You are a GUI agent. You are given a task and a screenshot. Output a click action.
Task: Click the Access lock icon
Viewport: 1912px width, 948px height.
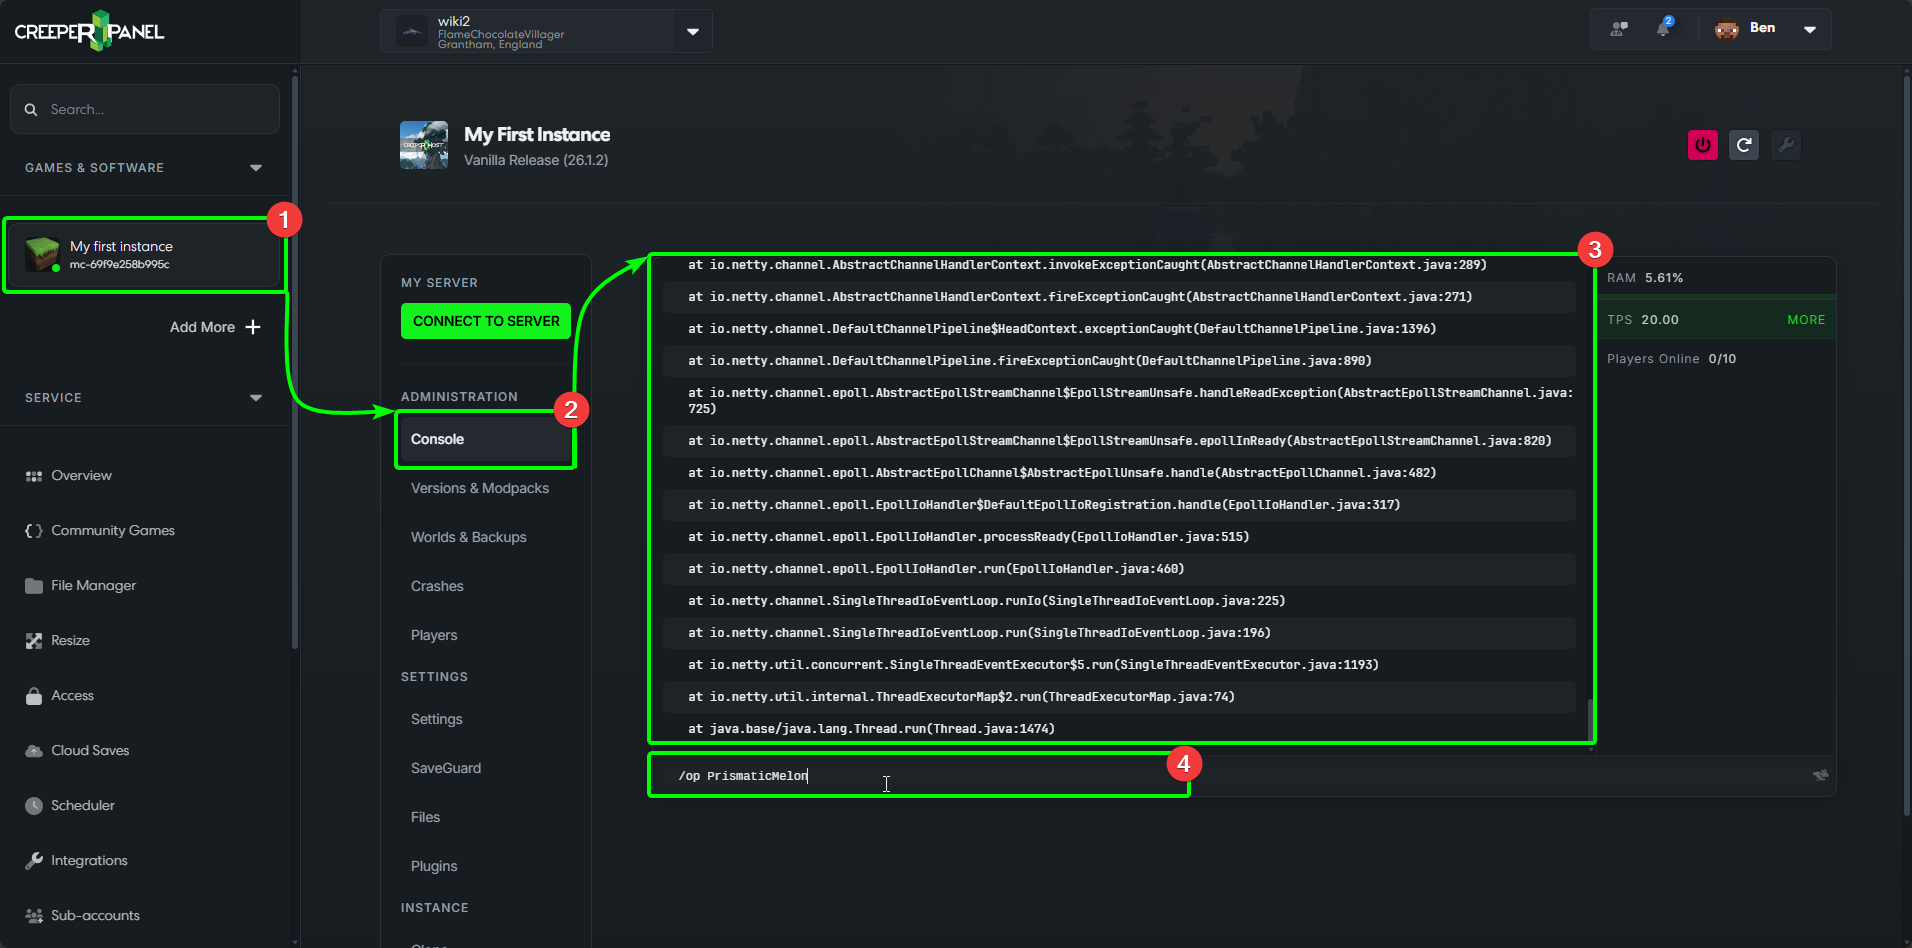pyautogui.click(x=34, y=696)
